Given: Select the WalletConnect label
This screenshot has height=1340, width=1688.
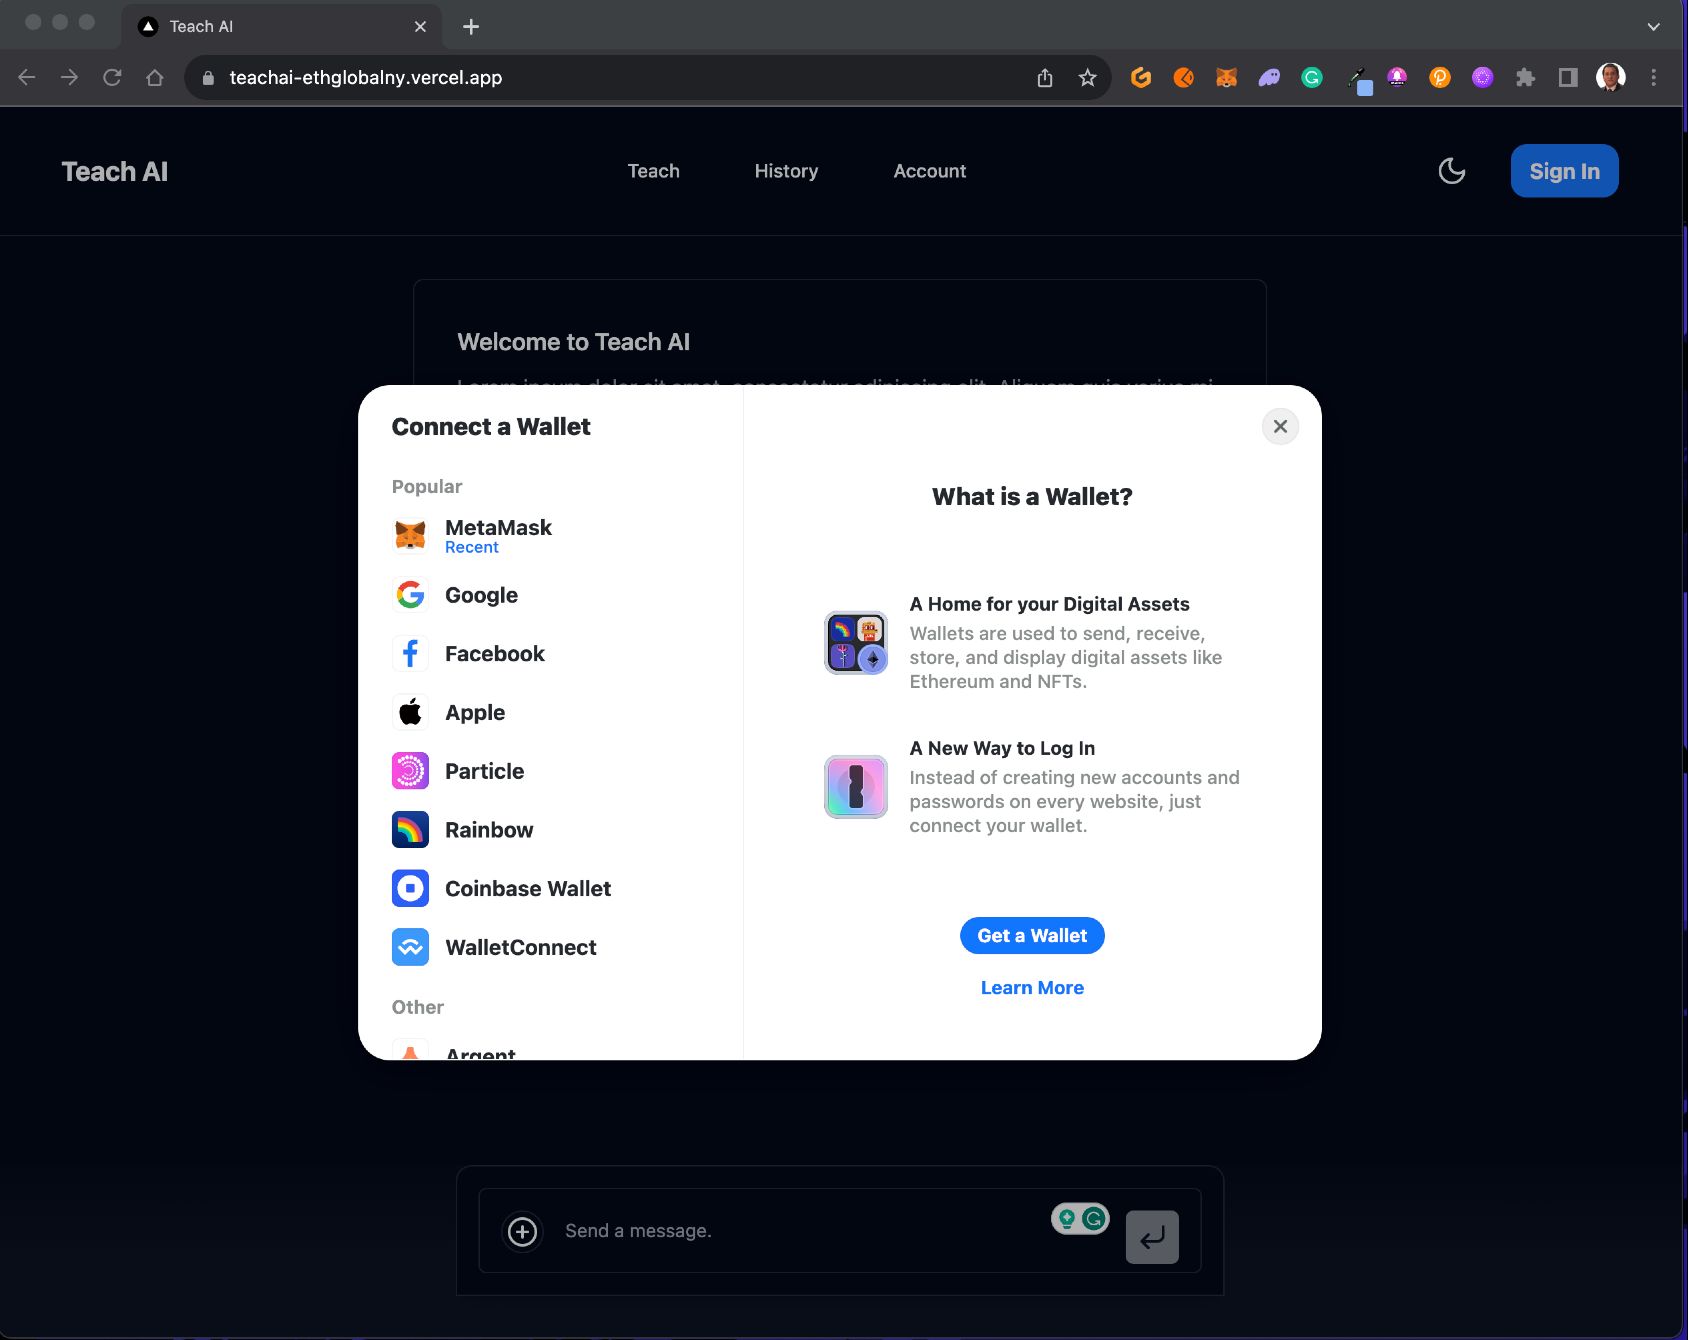Looking at the screenshot, I should (x=521, y=948).
